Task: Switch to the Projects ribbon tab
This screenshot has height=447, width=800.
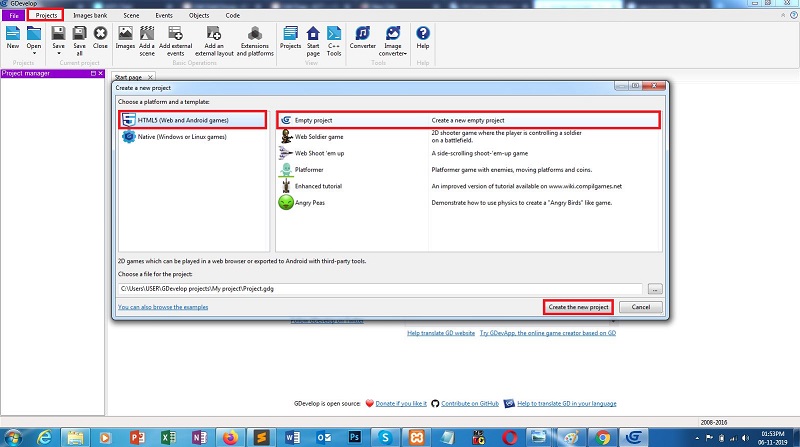Action: (x=46, y=15)
